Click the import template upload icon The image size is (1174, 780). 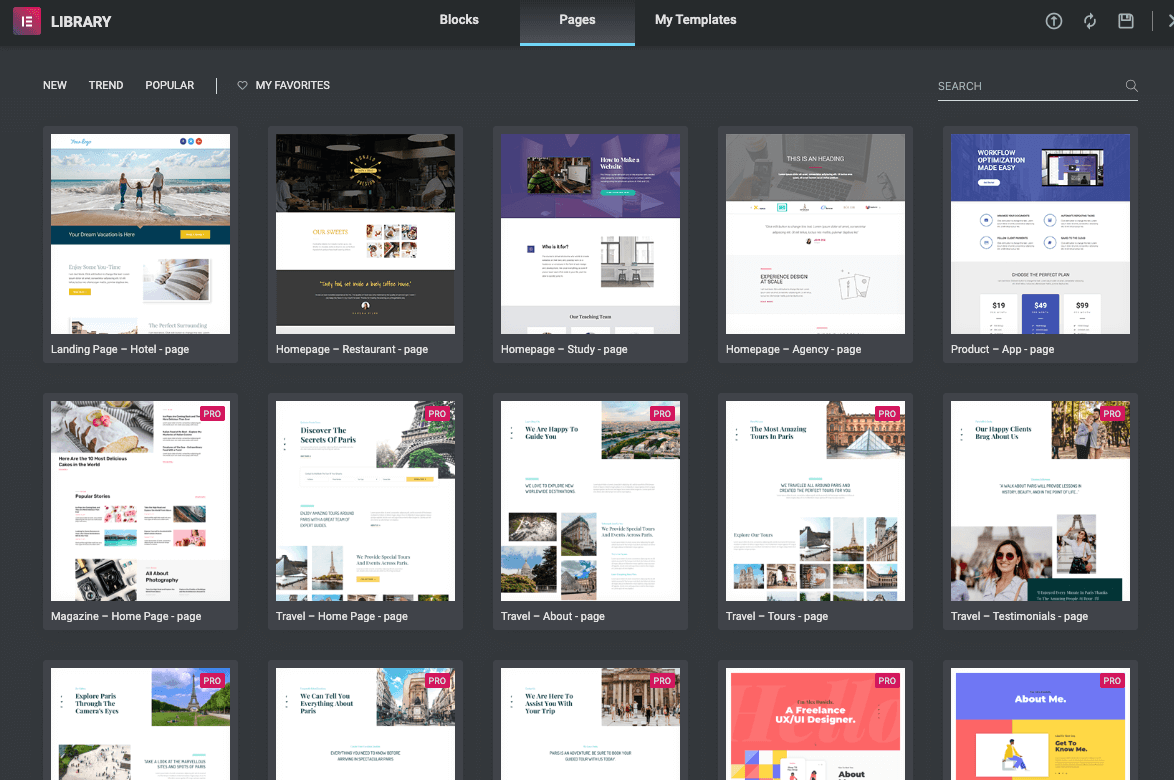click(1054, 21)
